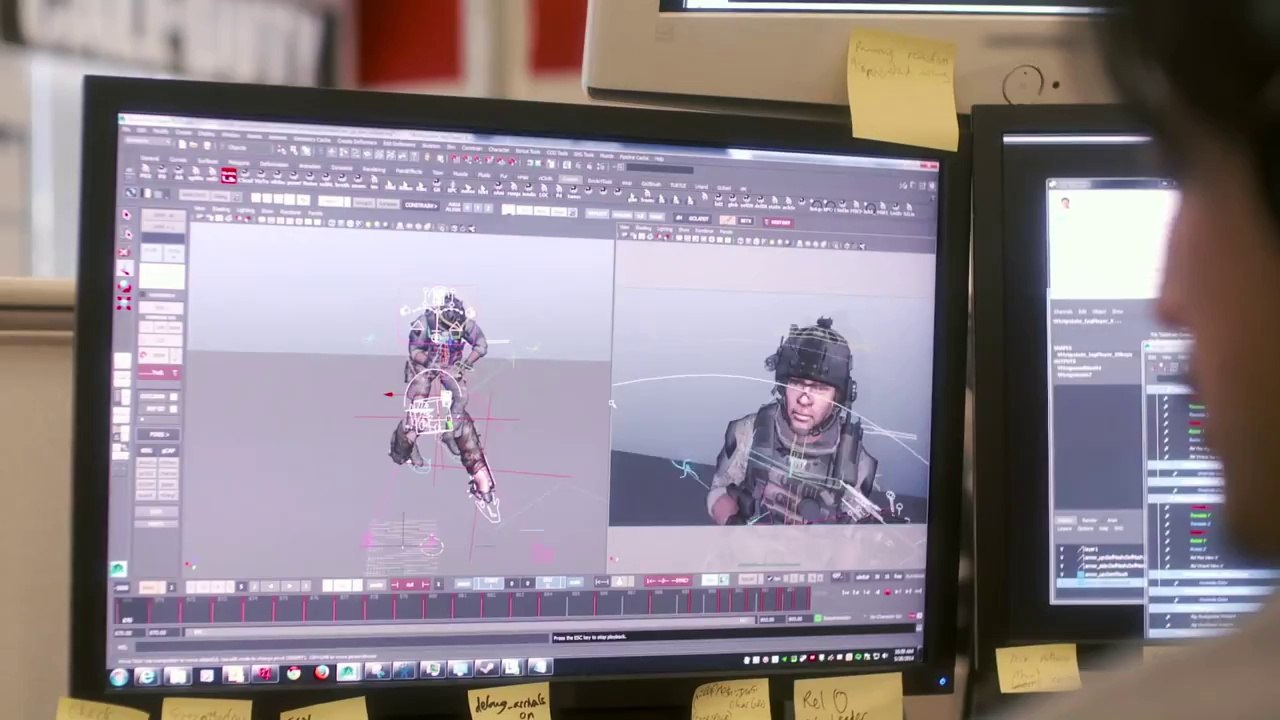Pick the Paint selection tool in toolbox
The image size is (1280, 720).
[126, 250]
